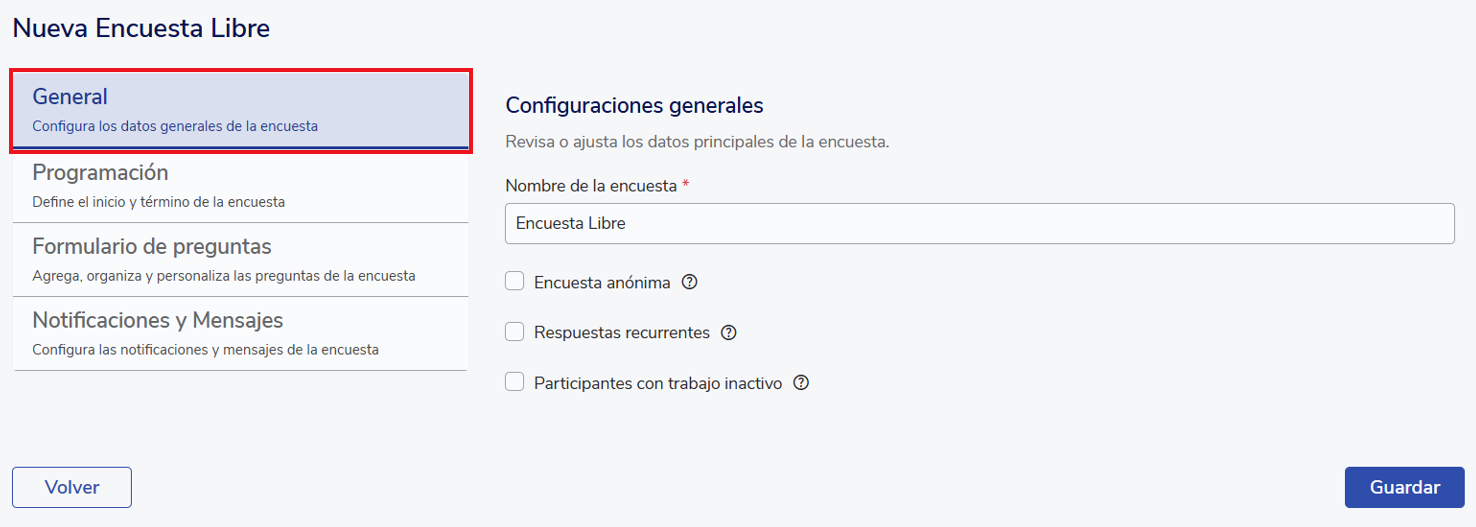Viewport: 1476px width, 527px height.
Task: Click help icon next to Respuestas recurrentes
Action: [729, 332]
